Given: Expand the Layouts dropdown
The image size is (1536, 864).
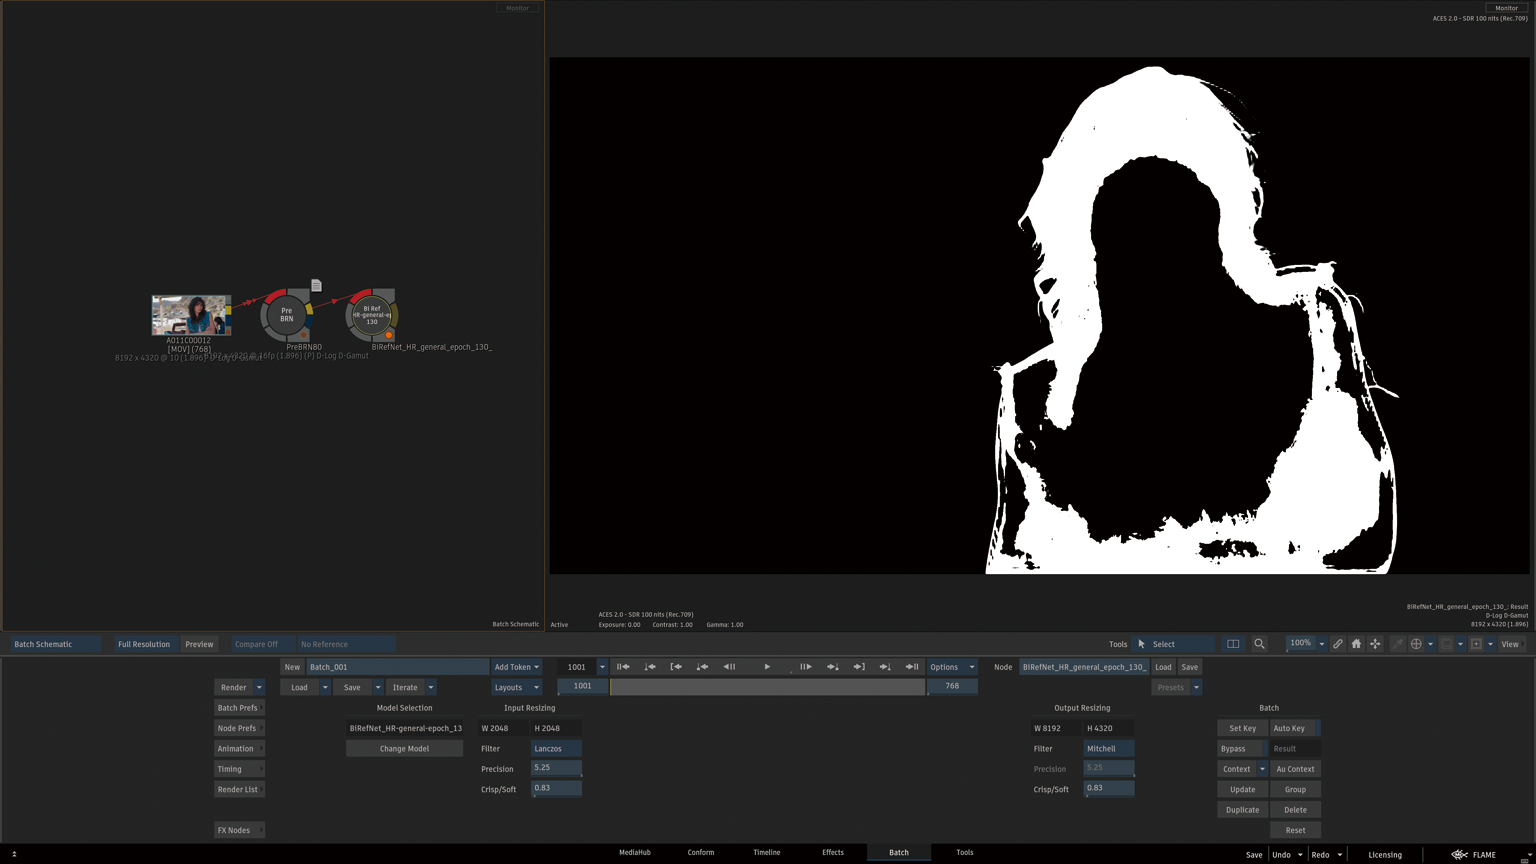Looking at the screenshot, I should pyautogui.click(x=516, y=687).
